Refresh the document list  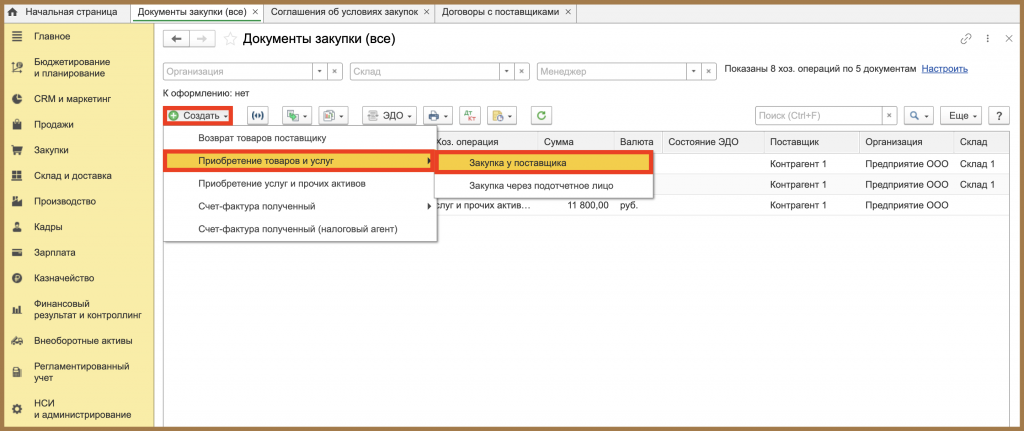[x=541, y=116]
